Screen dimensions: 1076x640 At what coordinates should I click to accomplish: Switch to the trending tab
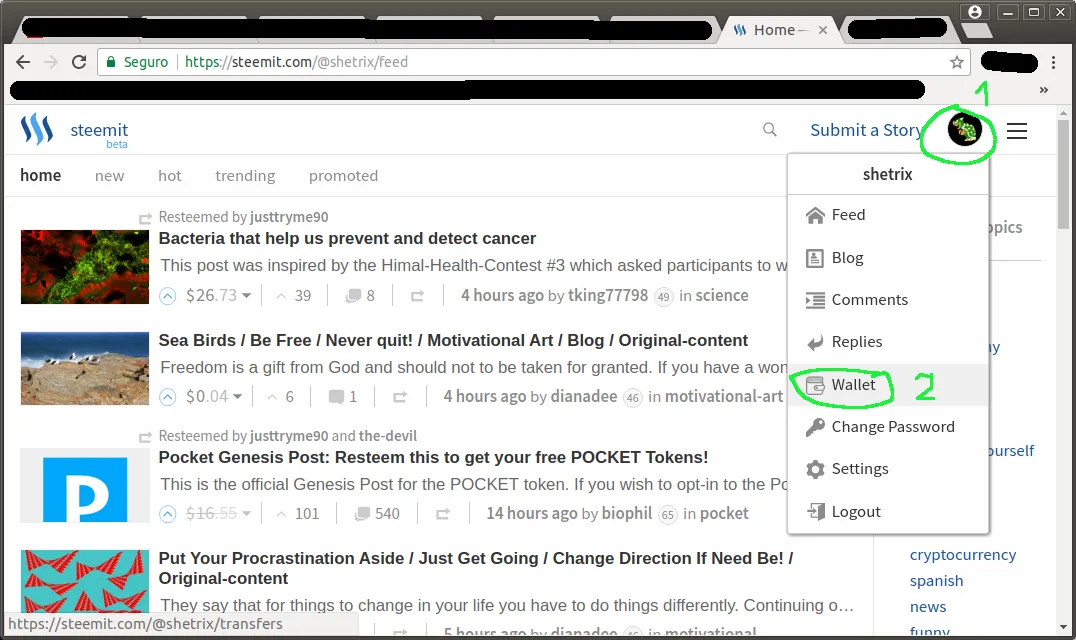pos(245,176)
